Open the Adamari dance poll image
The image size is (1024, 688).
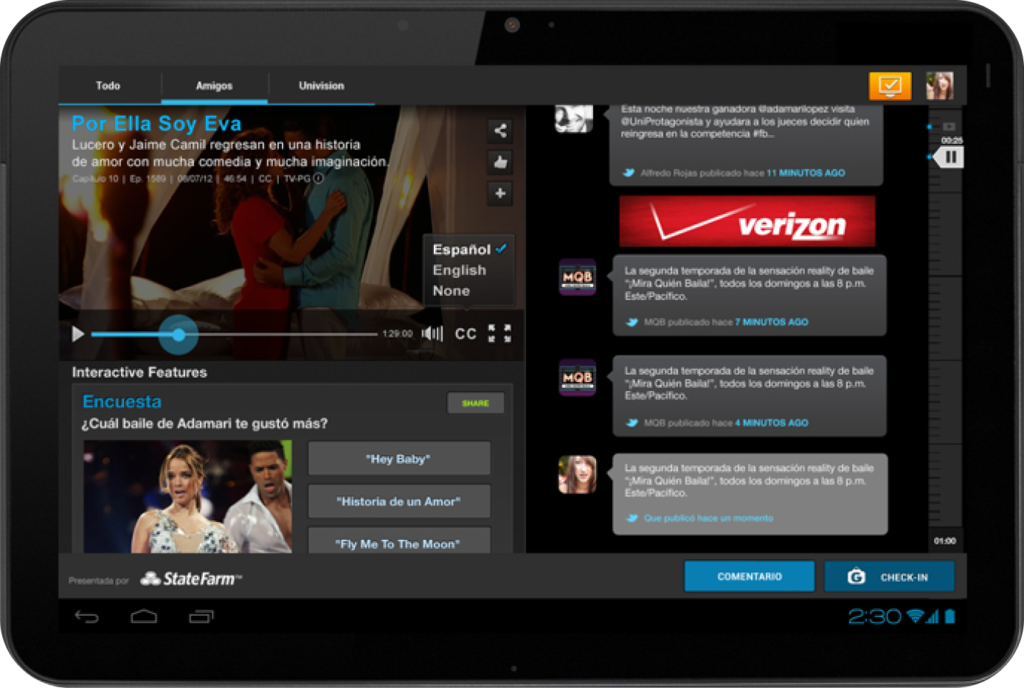point(187,497)
